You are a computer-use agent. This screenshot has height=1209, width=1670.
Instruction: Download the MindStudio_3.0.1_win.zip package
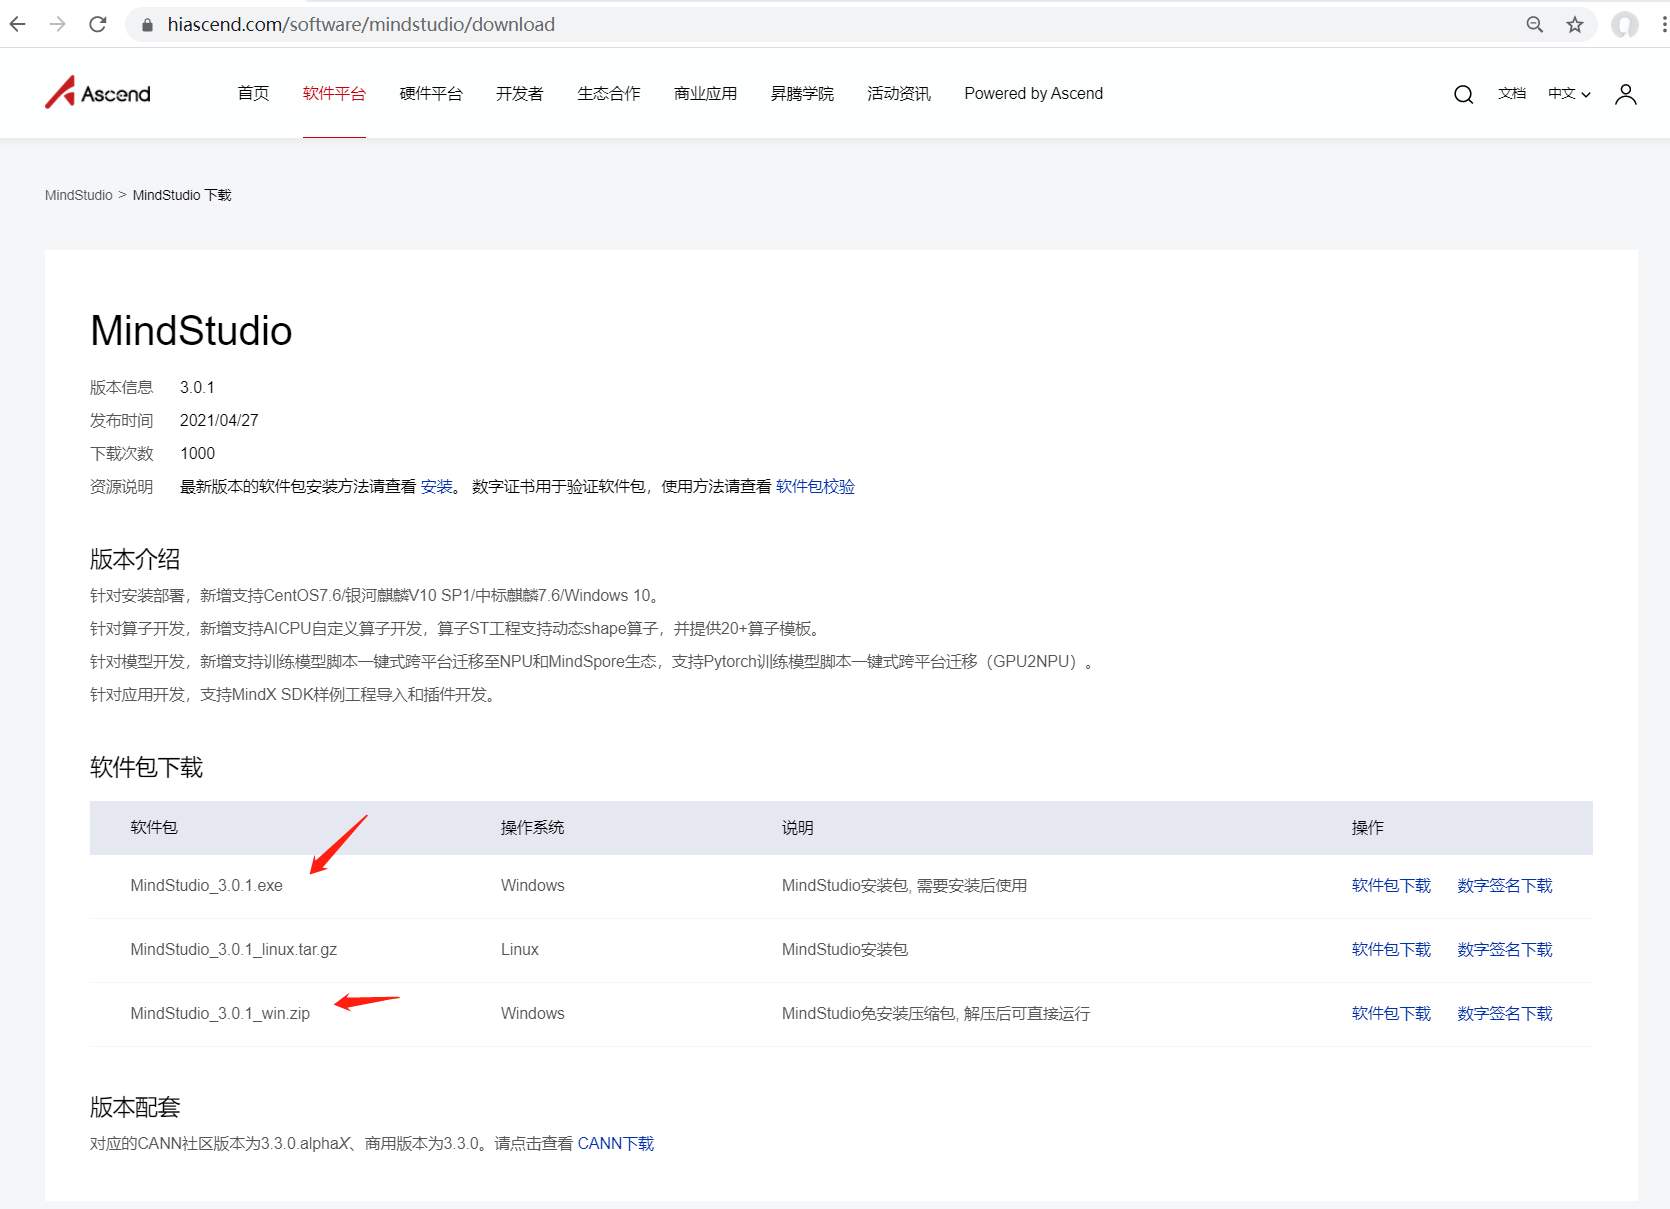tap(1391, 1014)
